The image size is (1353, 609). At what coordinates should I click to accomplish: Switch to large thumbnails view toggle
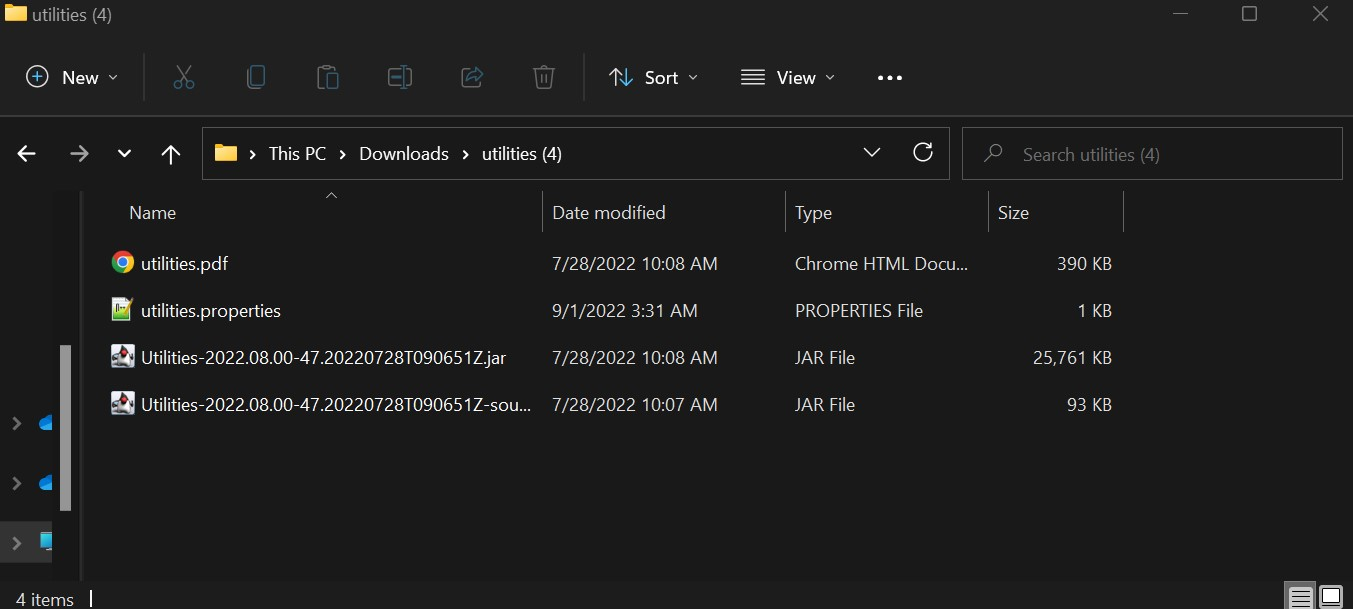[x=1330, y=598]
